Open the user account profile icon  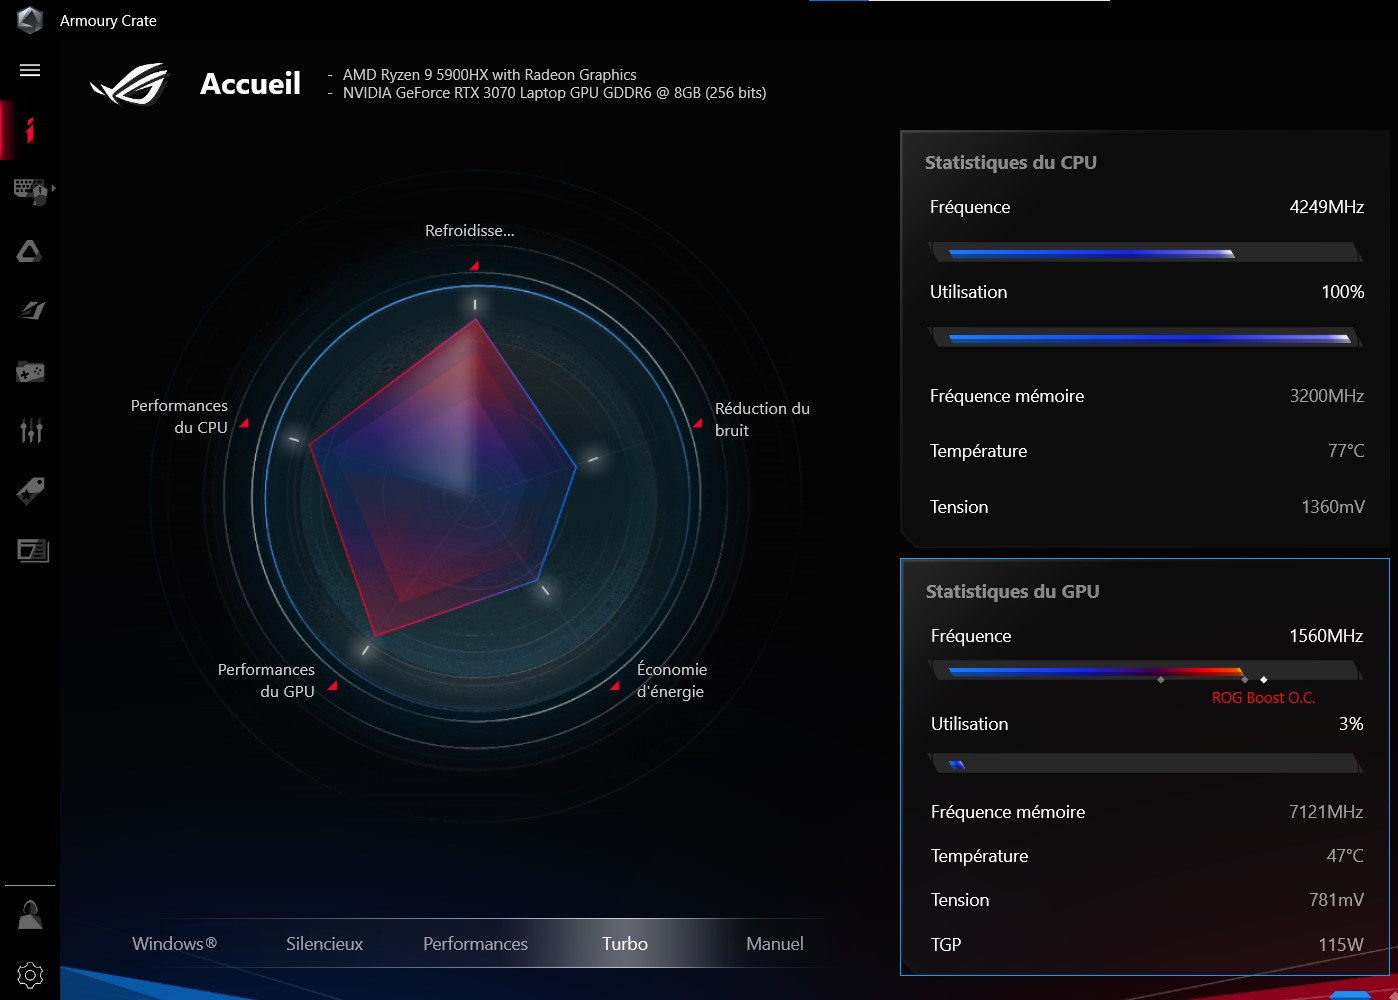30,915
